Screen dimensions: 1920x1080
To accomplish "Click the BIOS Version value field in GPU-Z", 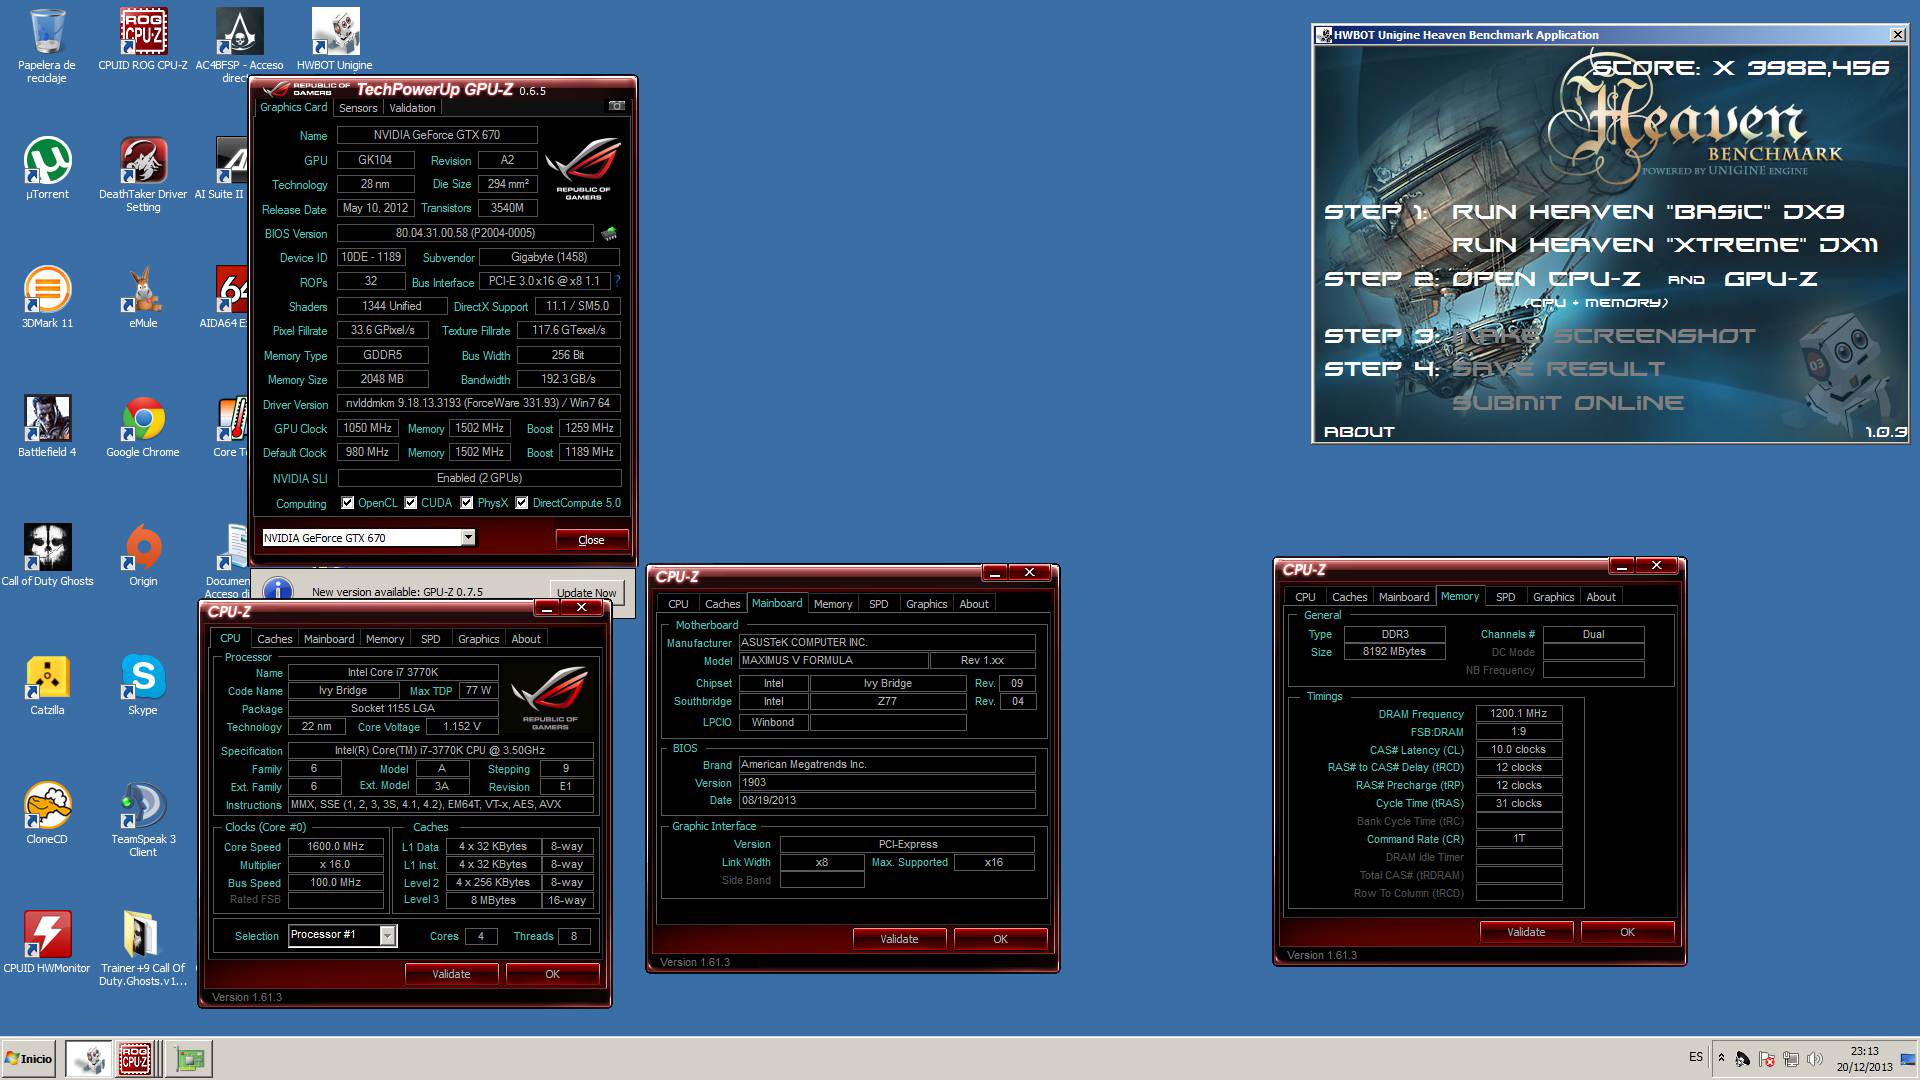I will pyautogui.click(x=465, y=233).
